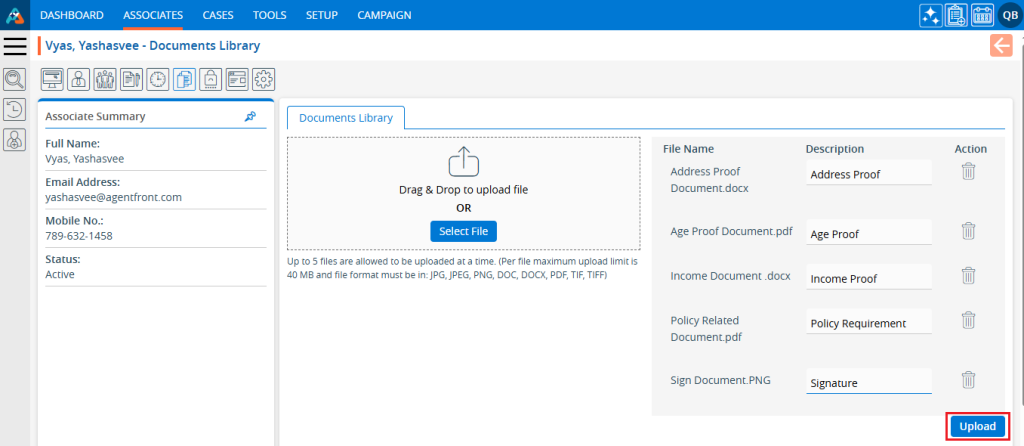Click the Upload button

coord(977,426)
